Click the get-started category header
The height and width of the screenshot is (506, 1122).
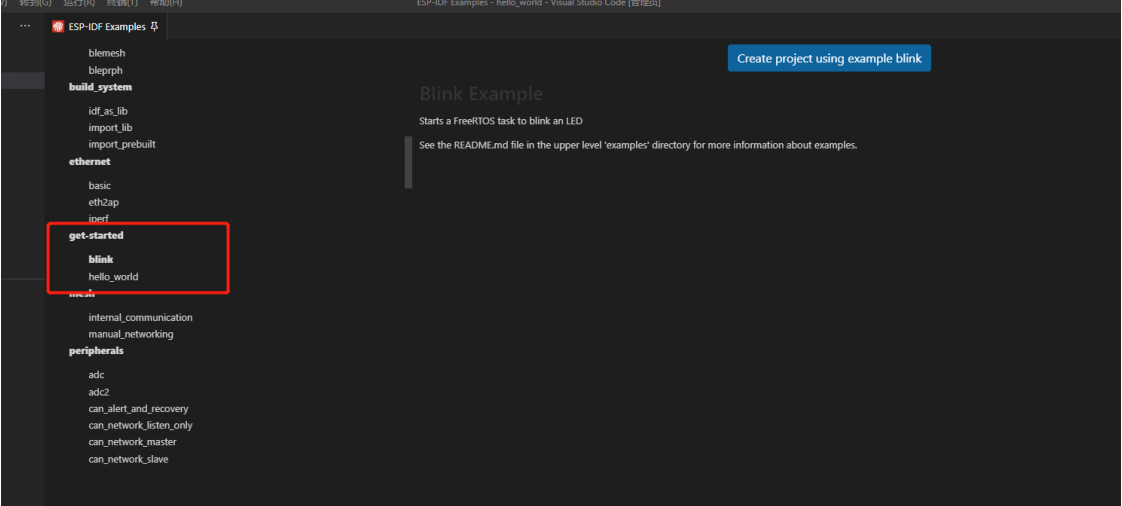pyautogui.click(x=96, y=235)
